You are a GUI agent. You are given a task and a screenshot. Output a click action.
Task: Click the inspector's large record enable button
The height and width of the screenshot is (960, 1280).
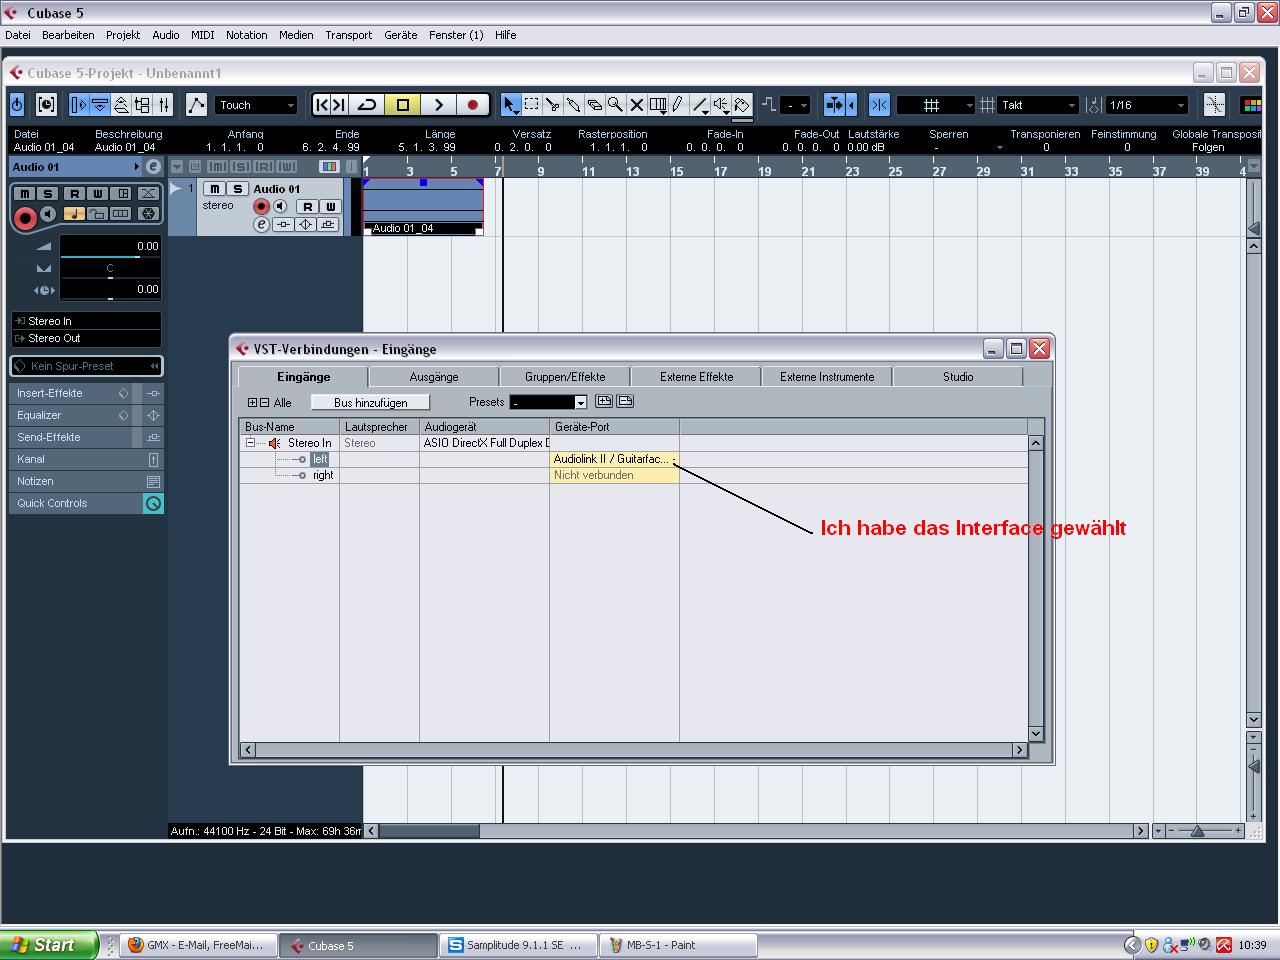pyautogui.click(x=25, y=216)
